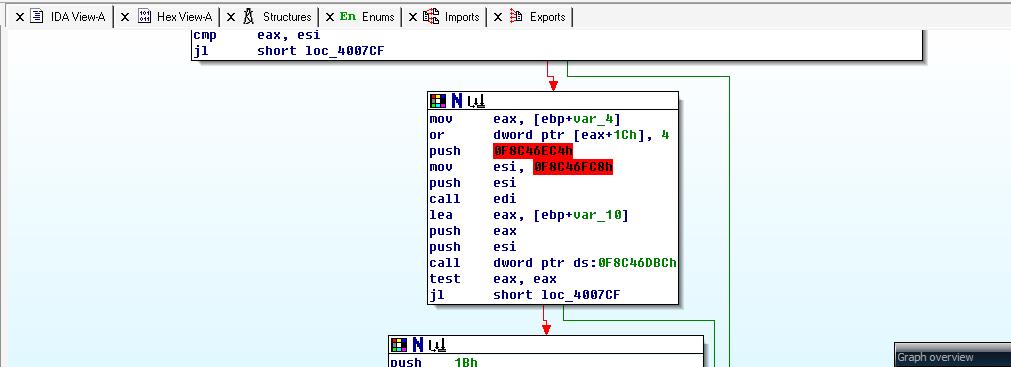Select the 'test eax, eax' instruction
Image resolution: width=1011 pixels, height=367 pixels.
coord(493,279)
